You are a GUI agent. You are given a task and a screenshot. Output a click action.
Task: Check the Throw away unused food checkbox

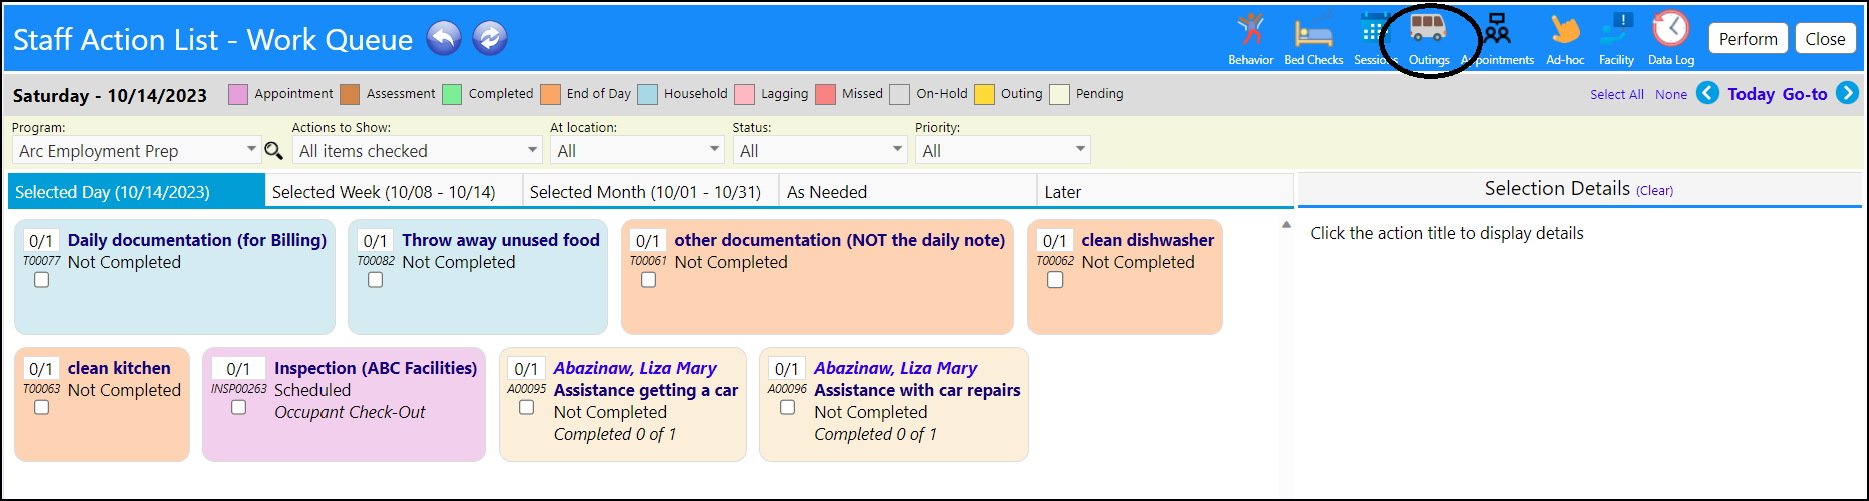pos(375,280)
